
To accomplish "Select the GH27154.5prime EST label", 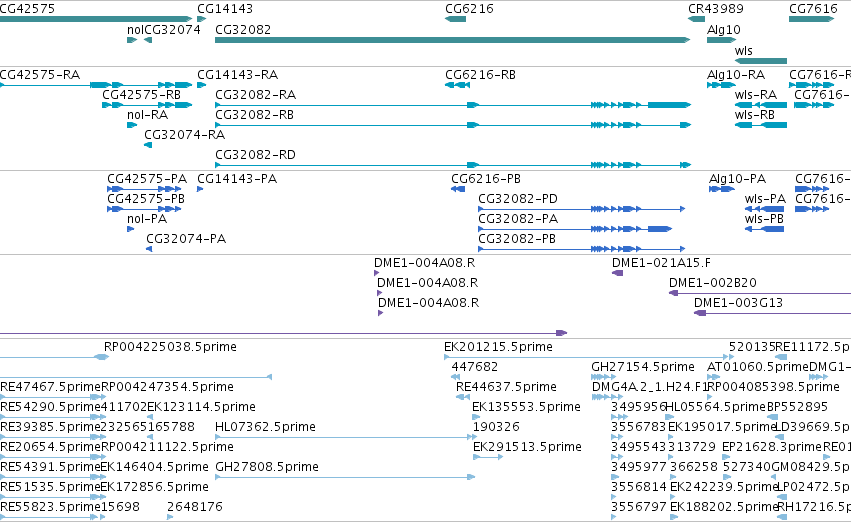I will (x=643, y=367).
